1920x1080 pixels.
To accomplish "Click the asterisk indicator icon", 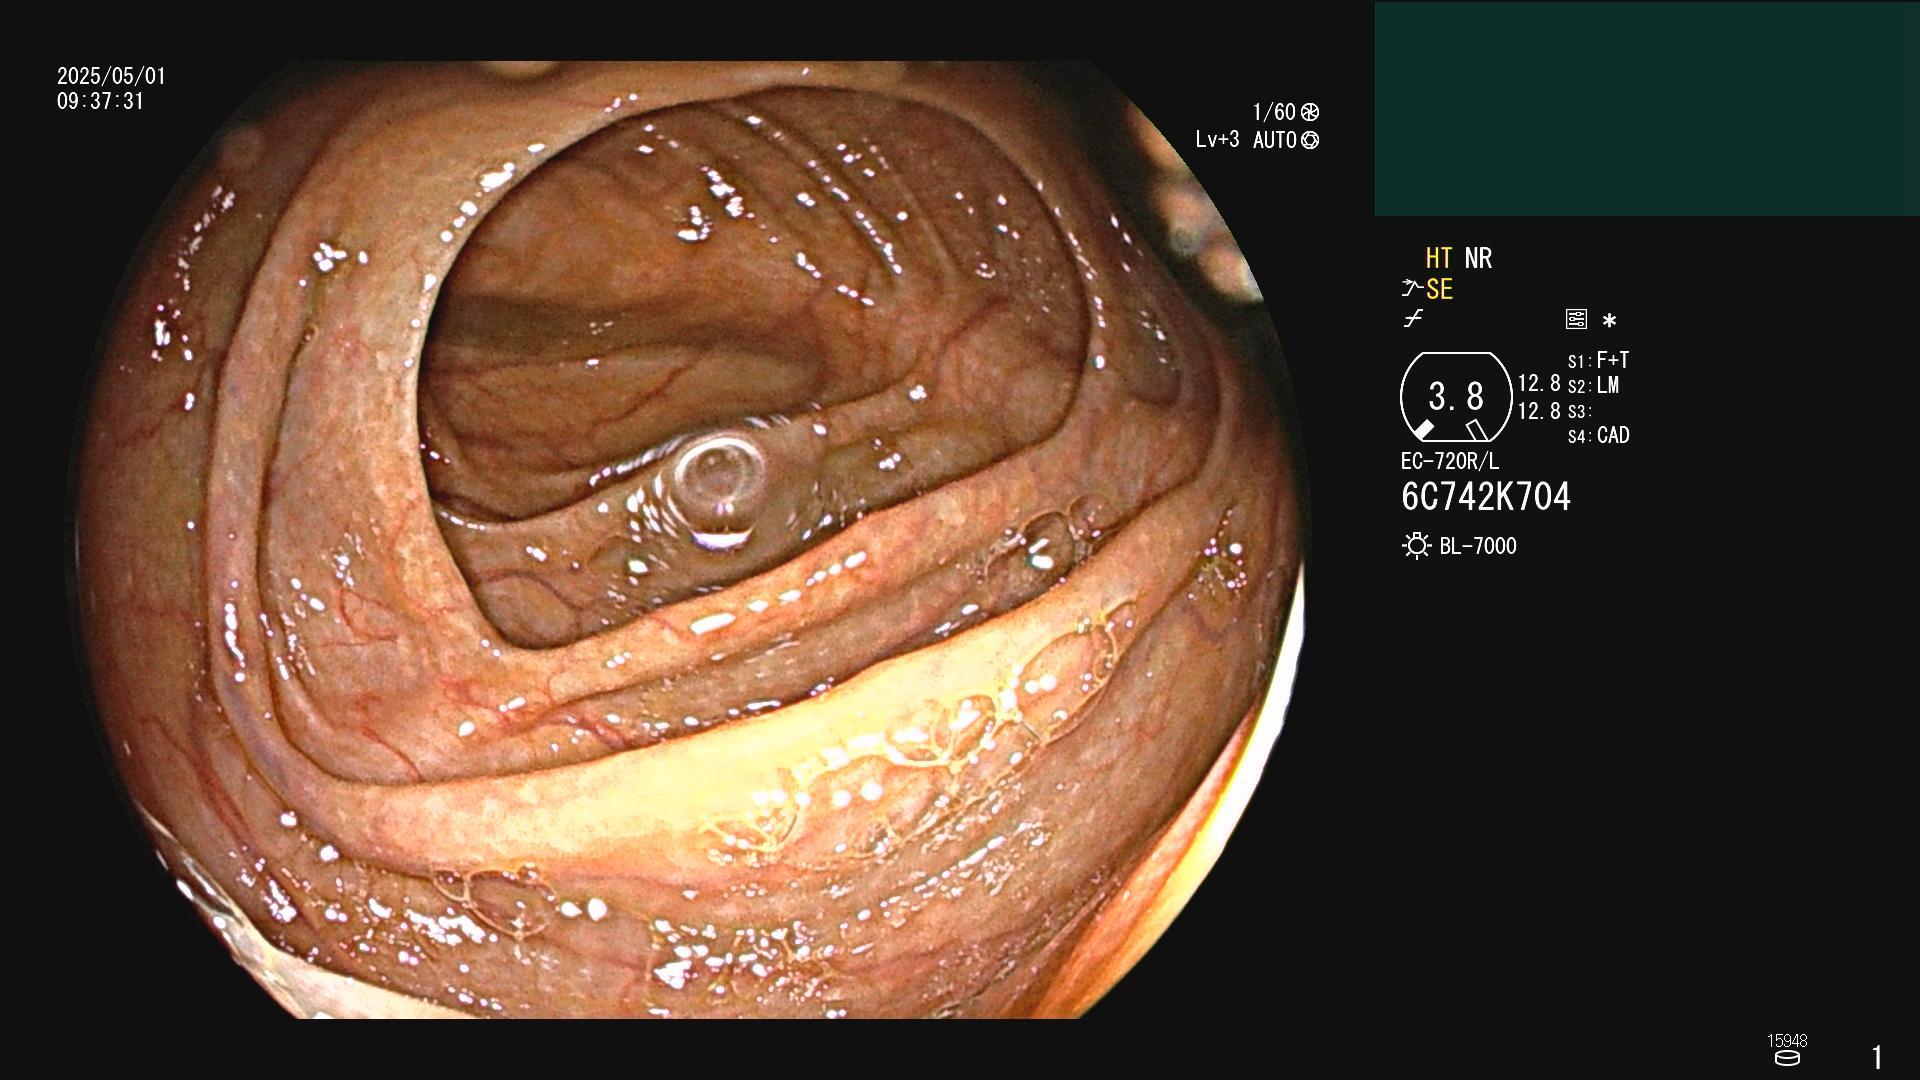I will coord(1609,321).
